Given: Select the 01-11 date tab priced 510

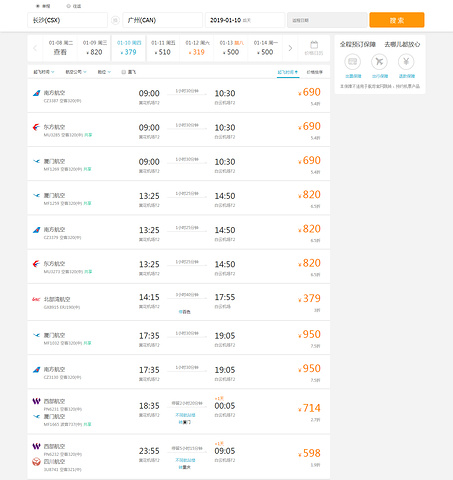Looking at the screenshot, I should [163, 48].
